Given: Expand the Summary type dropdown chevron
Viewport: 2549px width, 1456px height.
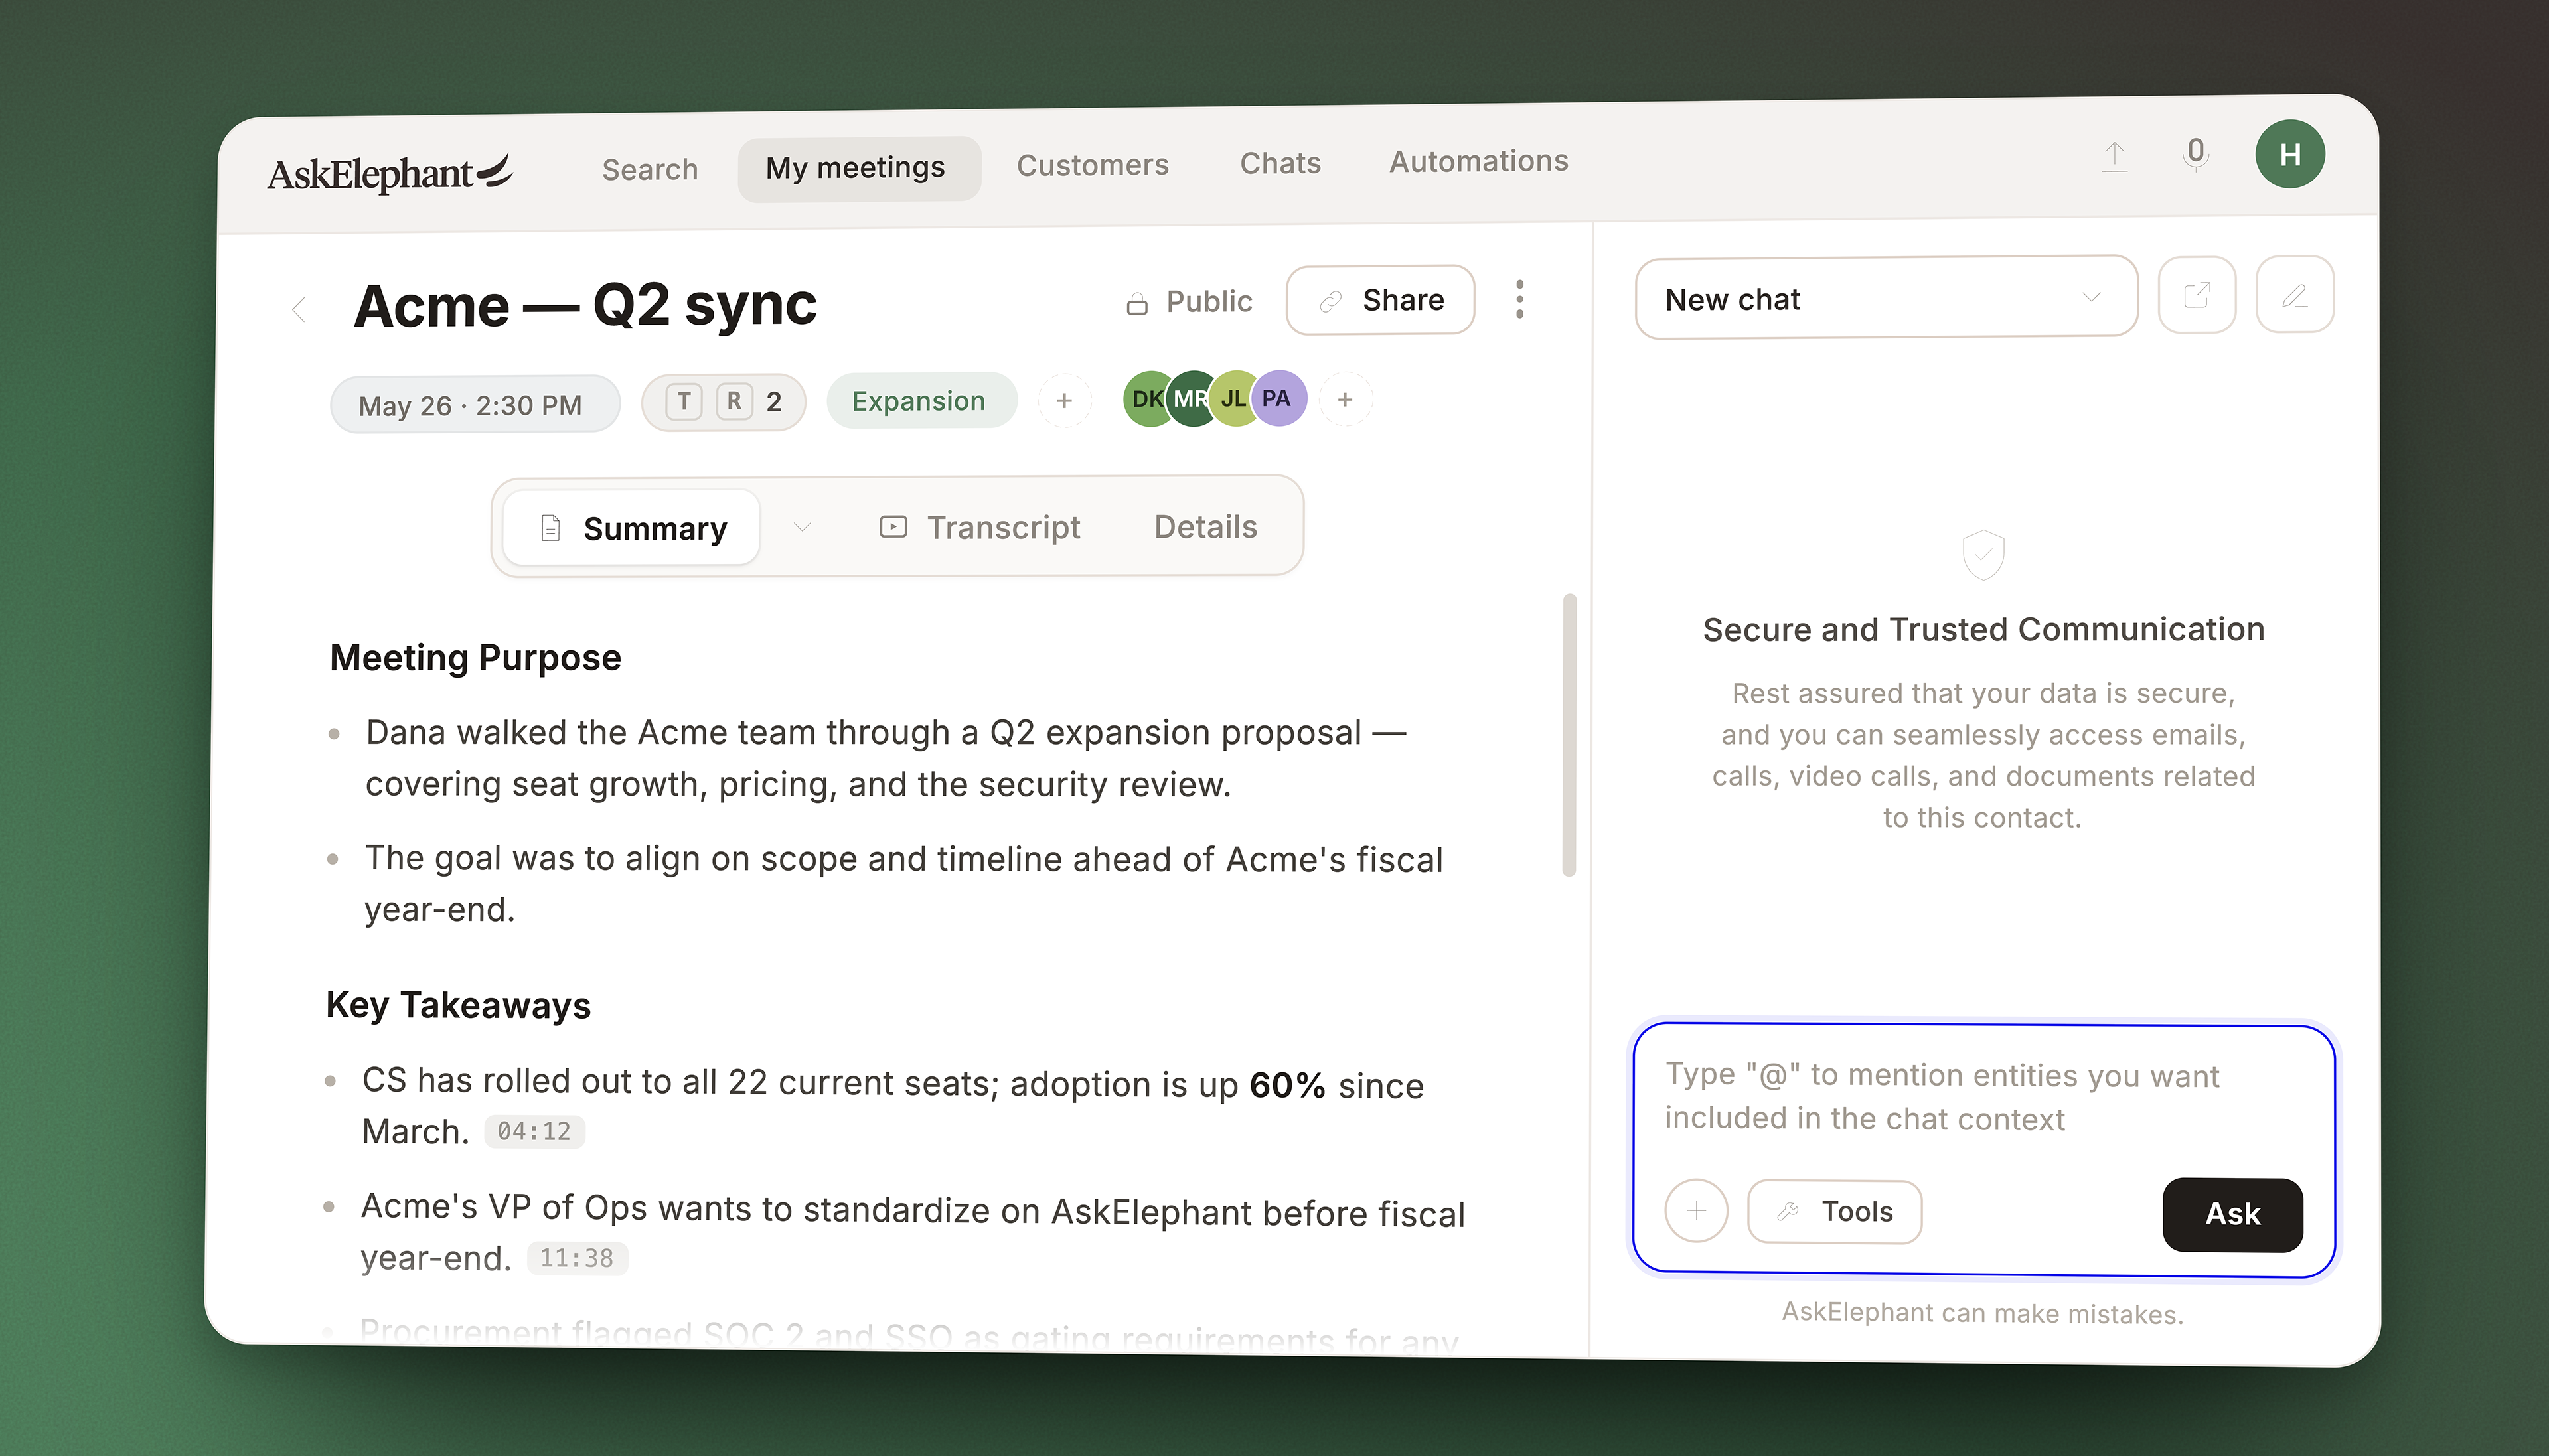Looking at the screenshot, I should tap(801, 527).
